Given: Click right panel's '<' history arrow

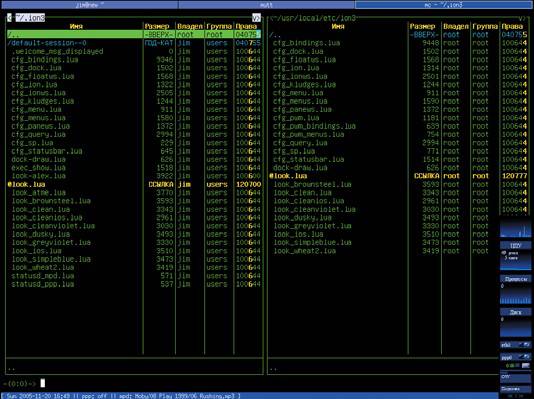Looking at the screenshot, I should click(x=272, y=18).
